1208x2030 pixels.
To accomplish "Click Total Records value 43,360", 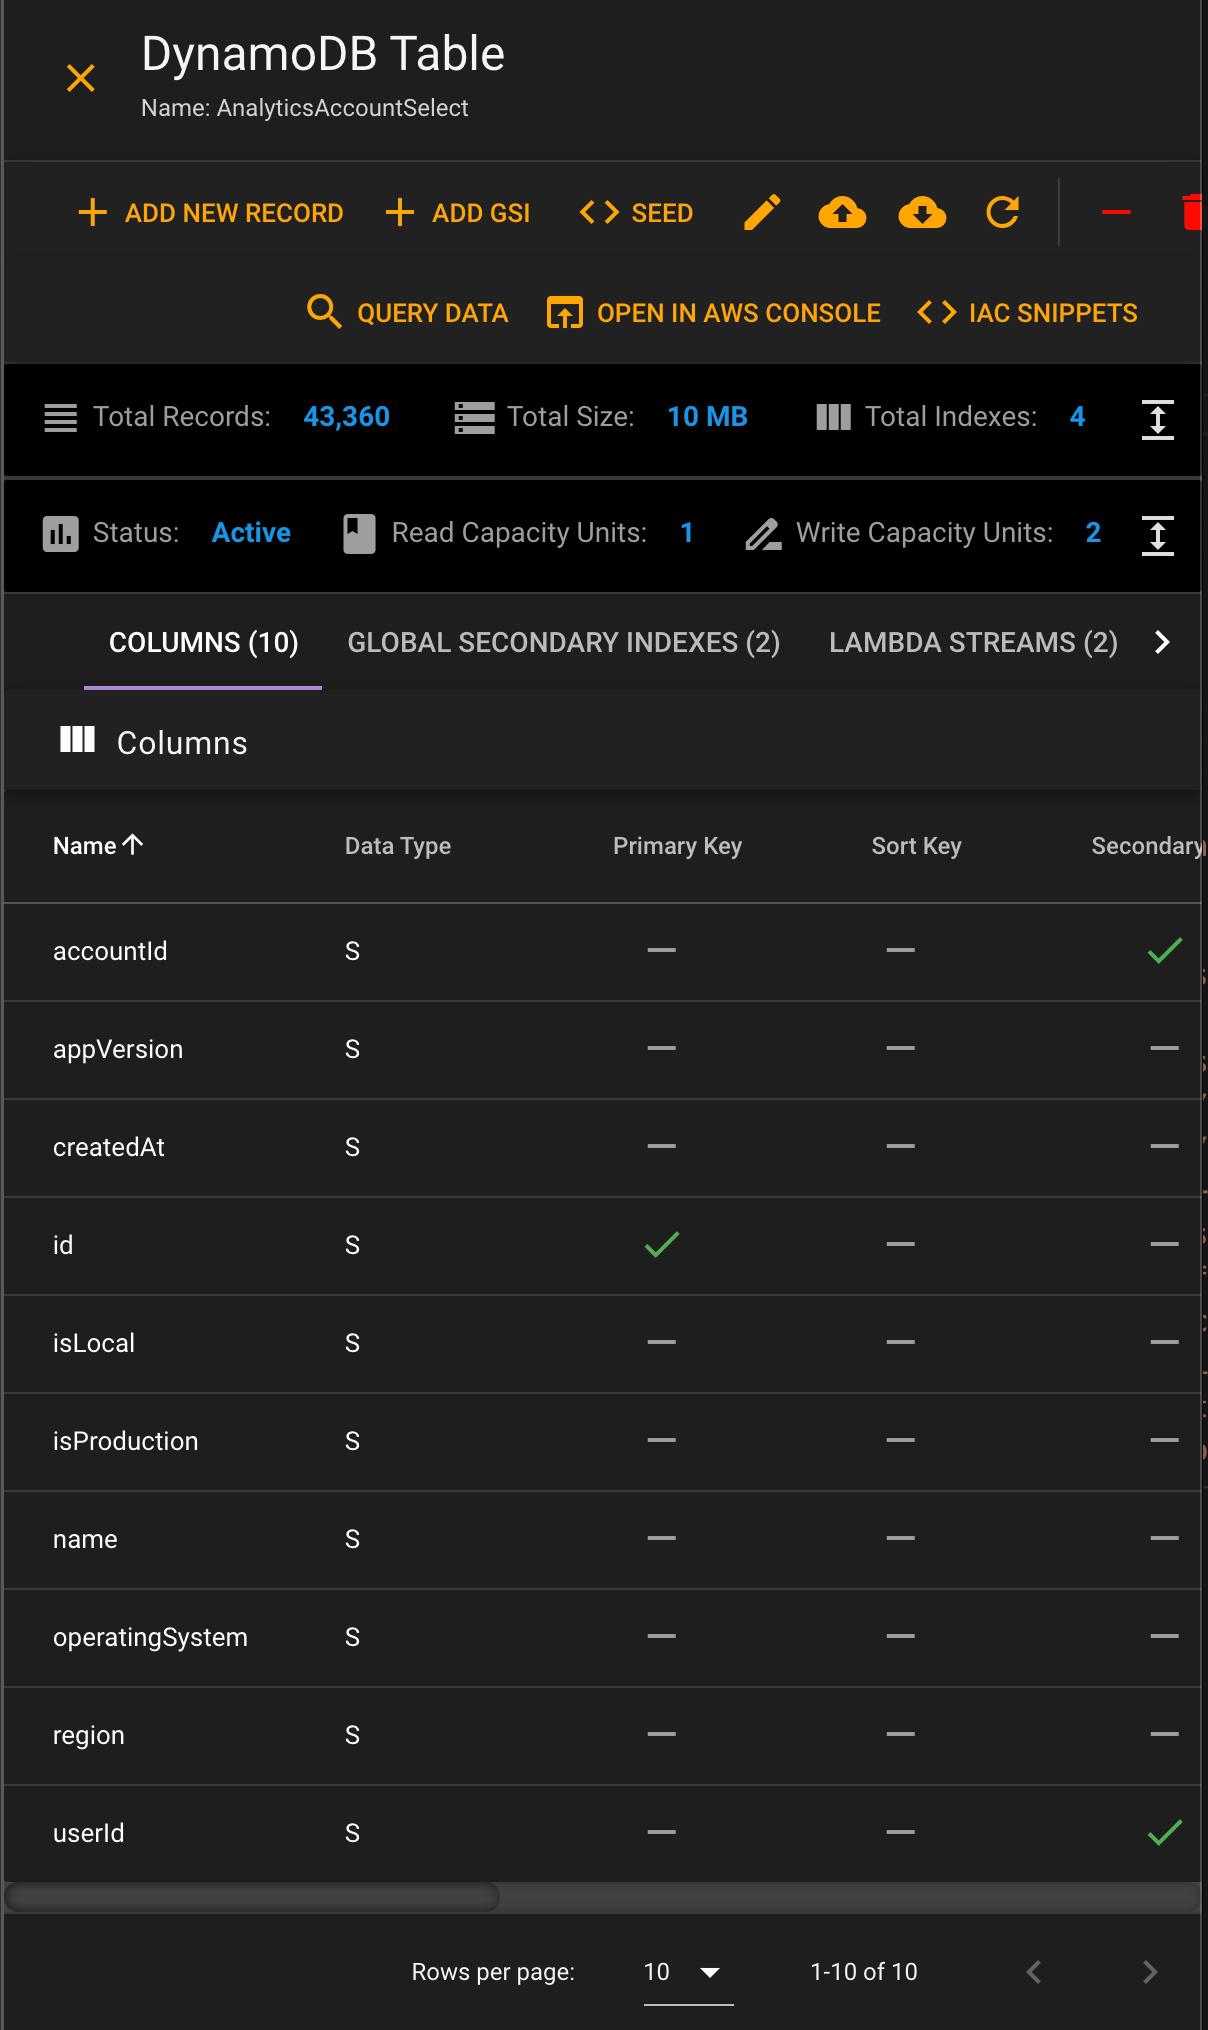I will (x=346, y=417).
